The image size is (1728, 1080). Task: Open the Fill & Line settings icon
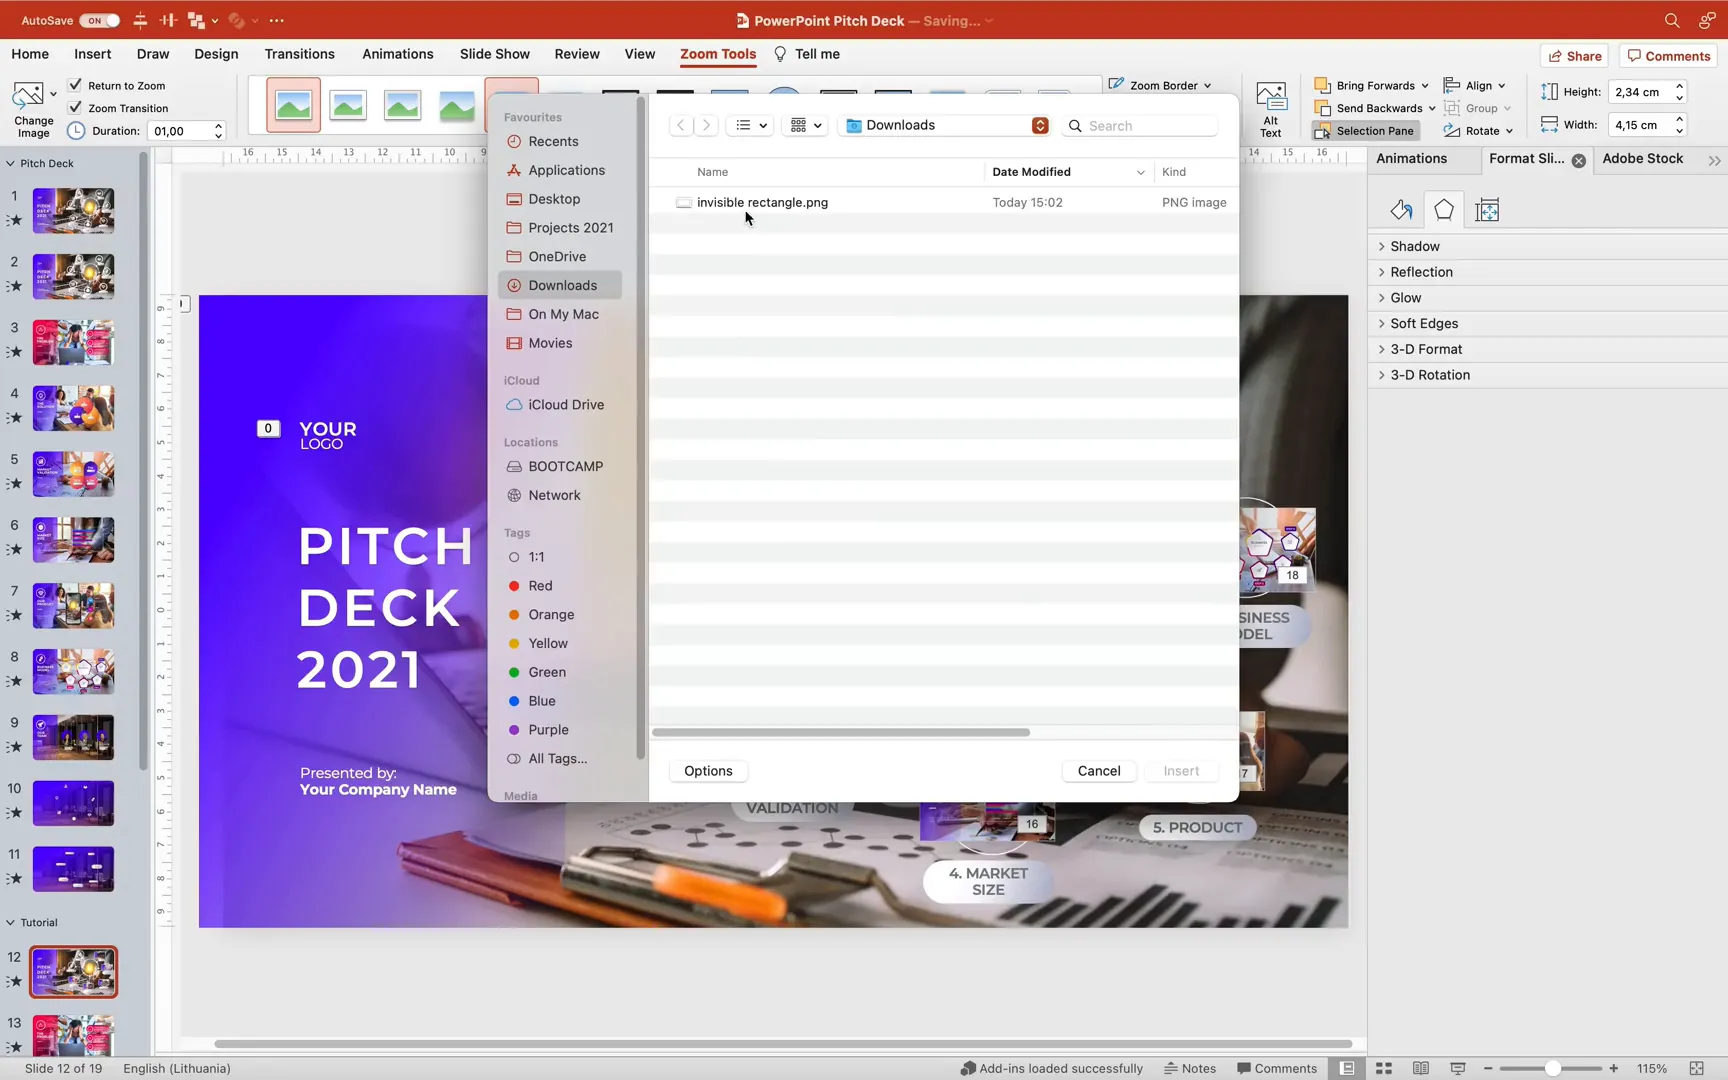point(1400,209)
